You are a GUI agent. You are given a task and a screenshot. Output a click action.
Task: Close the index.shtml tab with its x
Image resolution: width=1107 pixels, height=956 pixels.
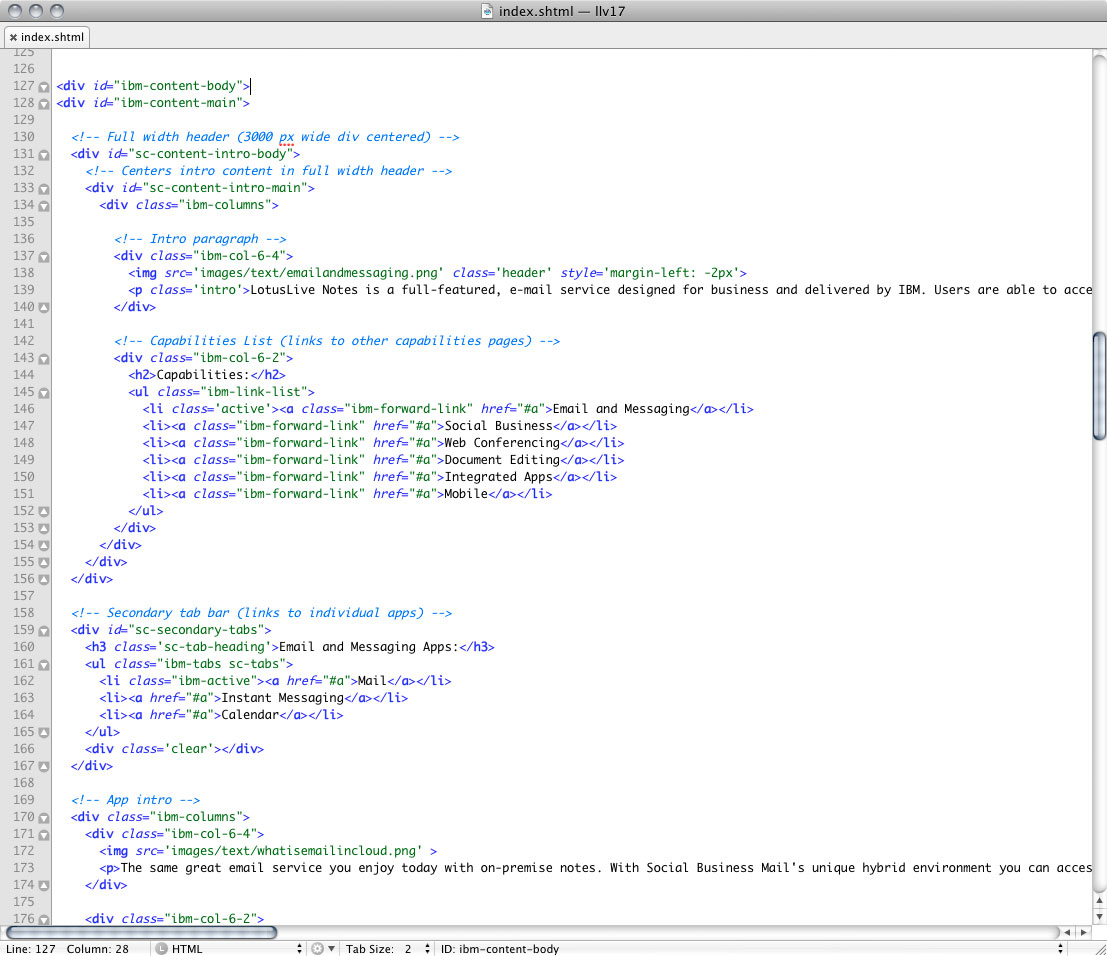[x=13, y=37]
